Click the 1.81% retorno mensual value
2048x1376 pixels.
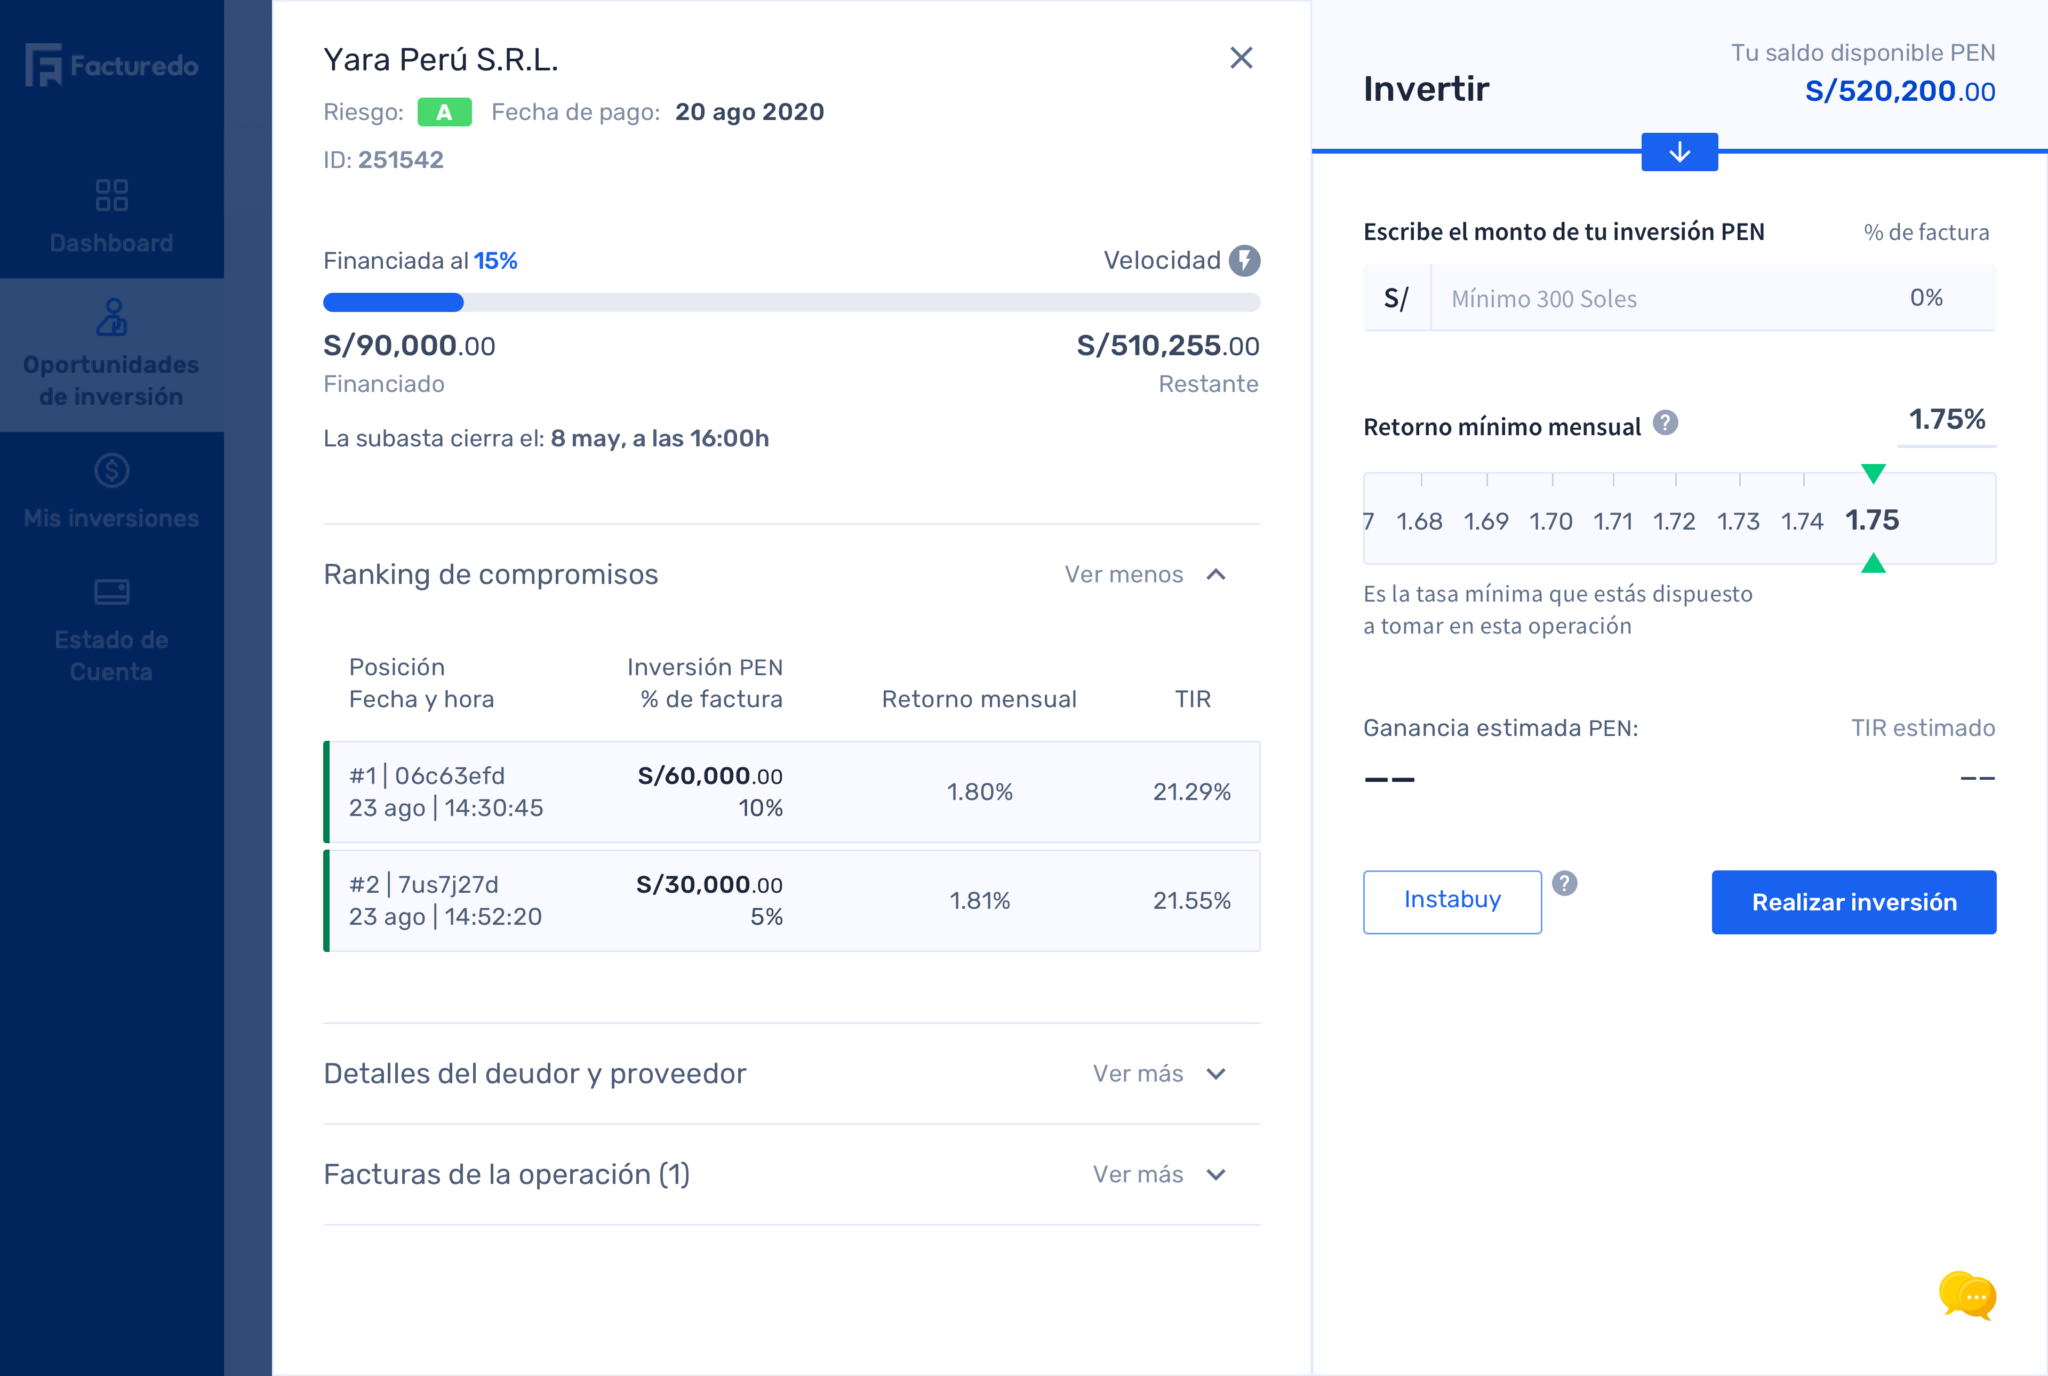pos(980,901)
